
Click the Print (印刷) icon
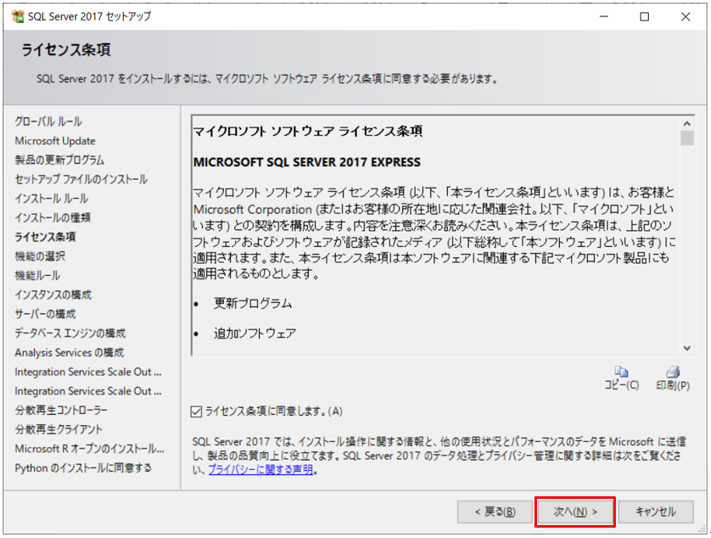click(x=673, y=372)
